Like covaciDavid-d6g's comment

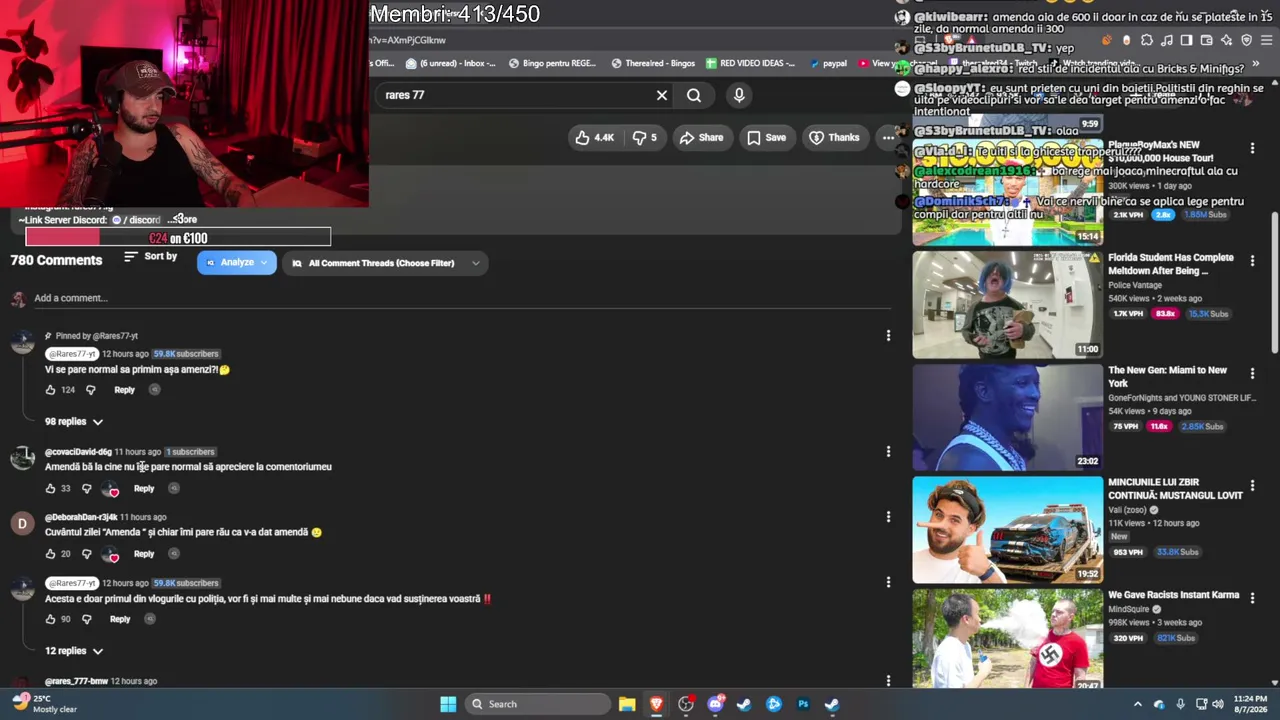pyautogui.click(x=50, y=489)
